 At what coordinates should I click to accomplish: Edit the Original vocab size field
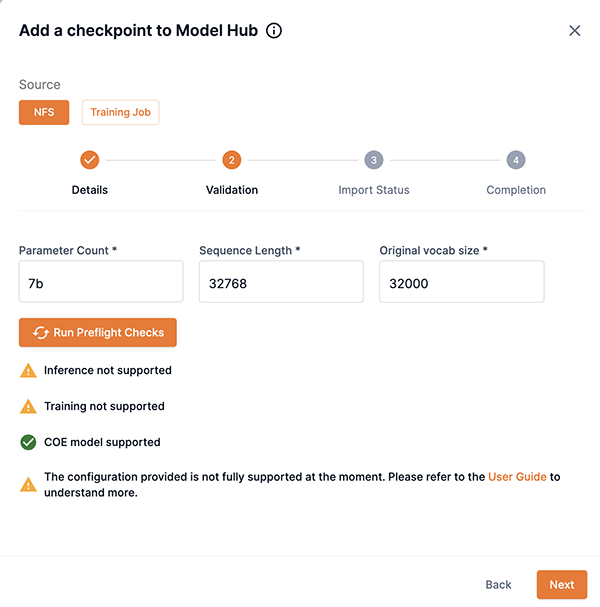[x=461, y=283]
